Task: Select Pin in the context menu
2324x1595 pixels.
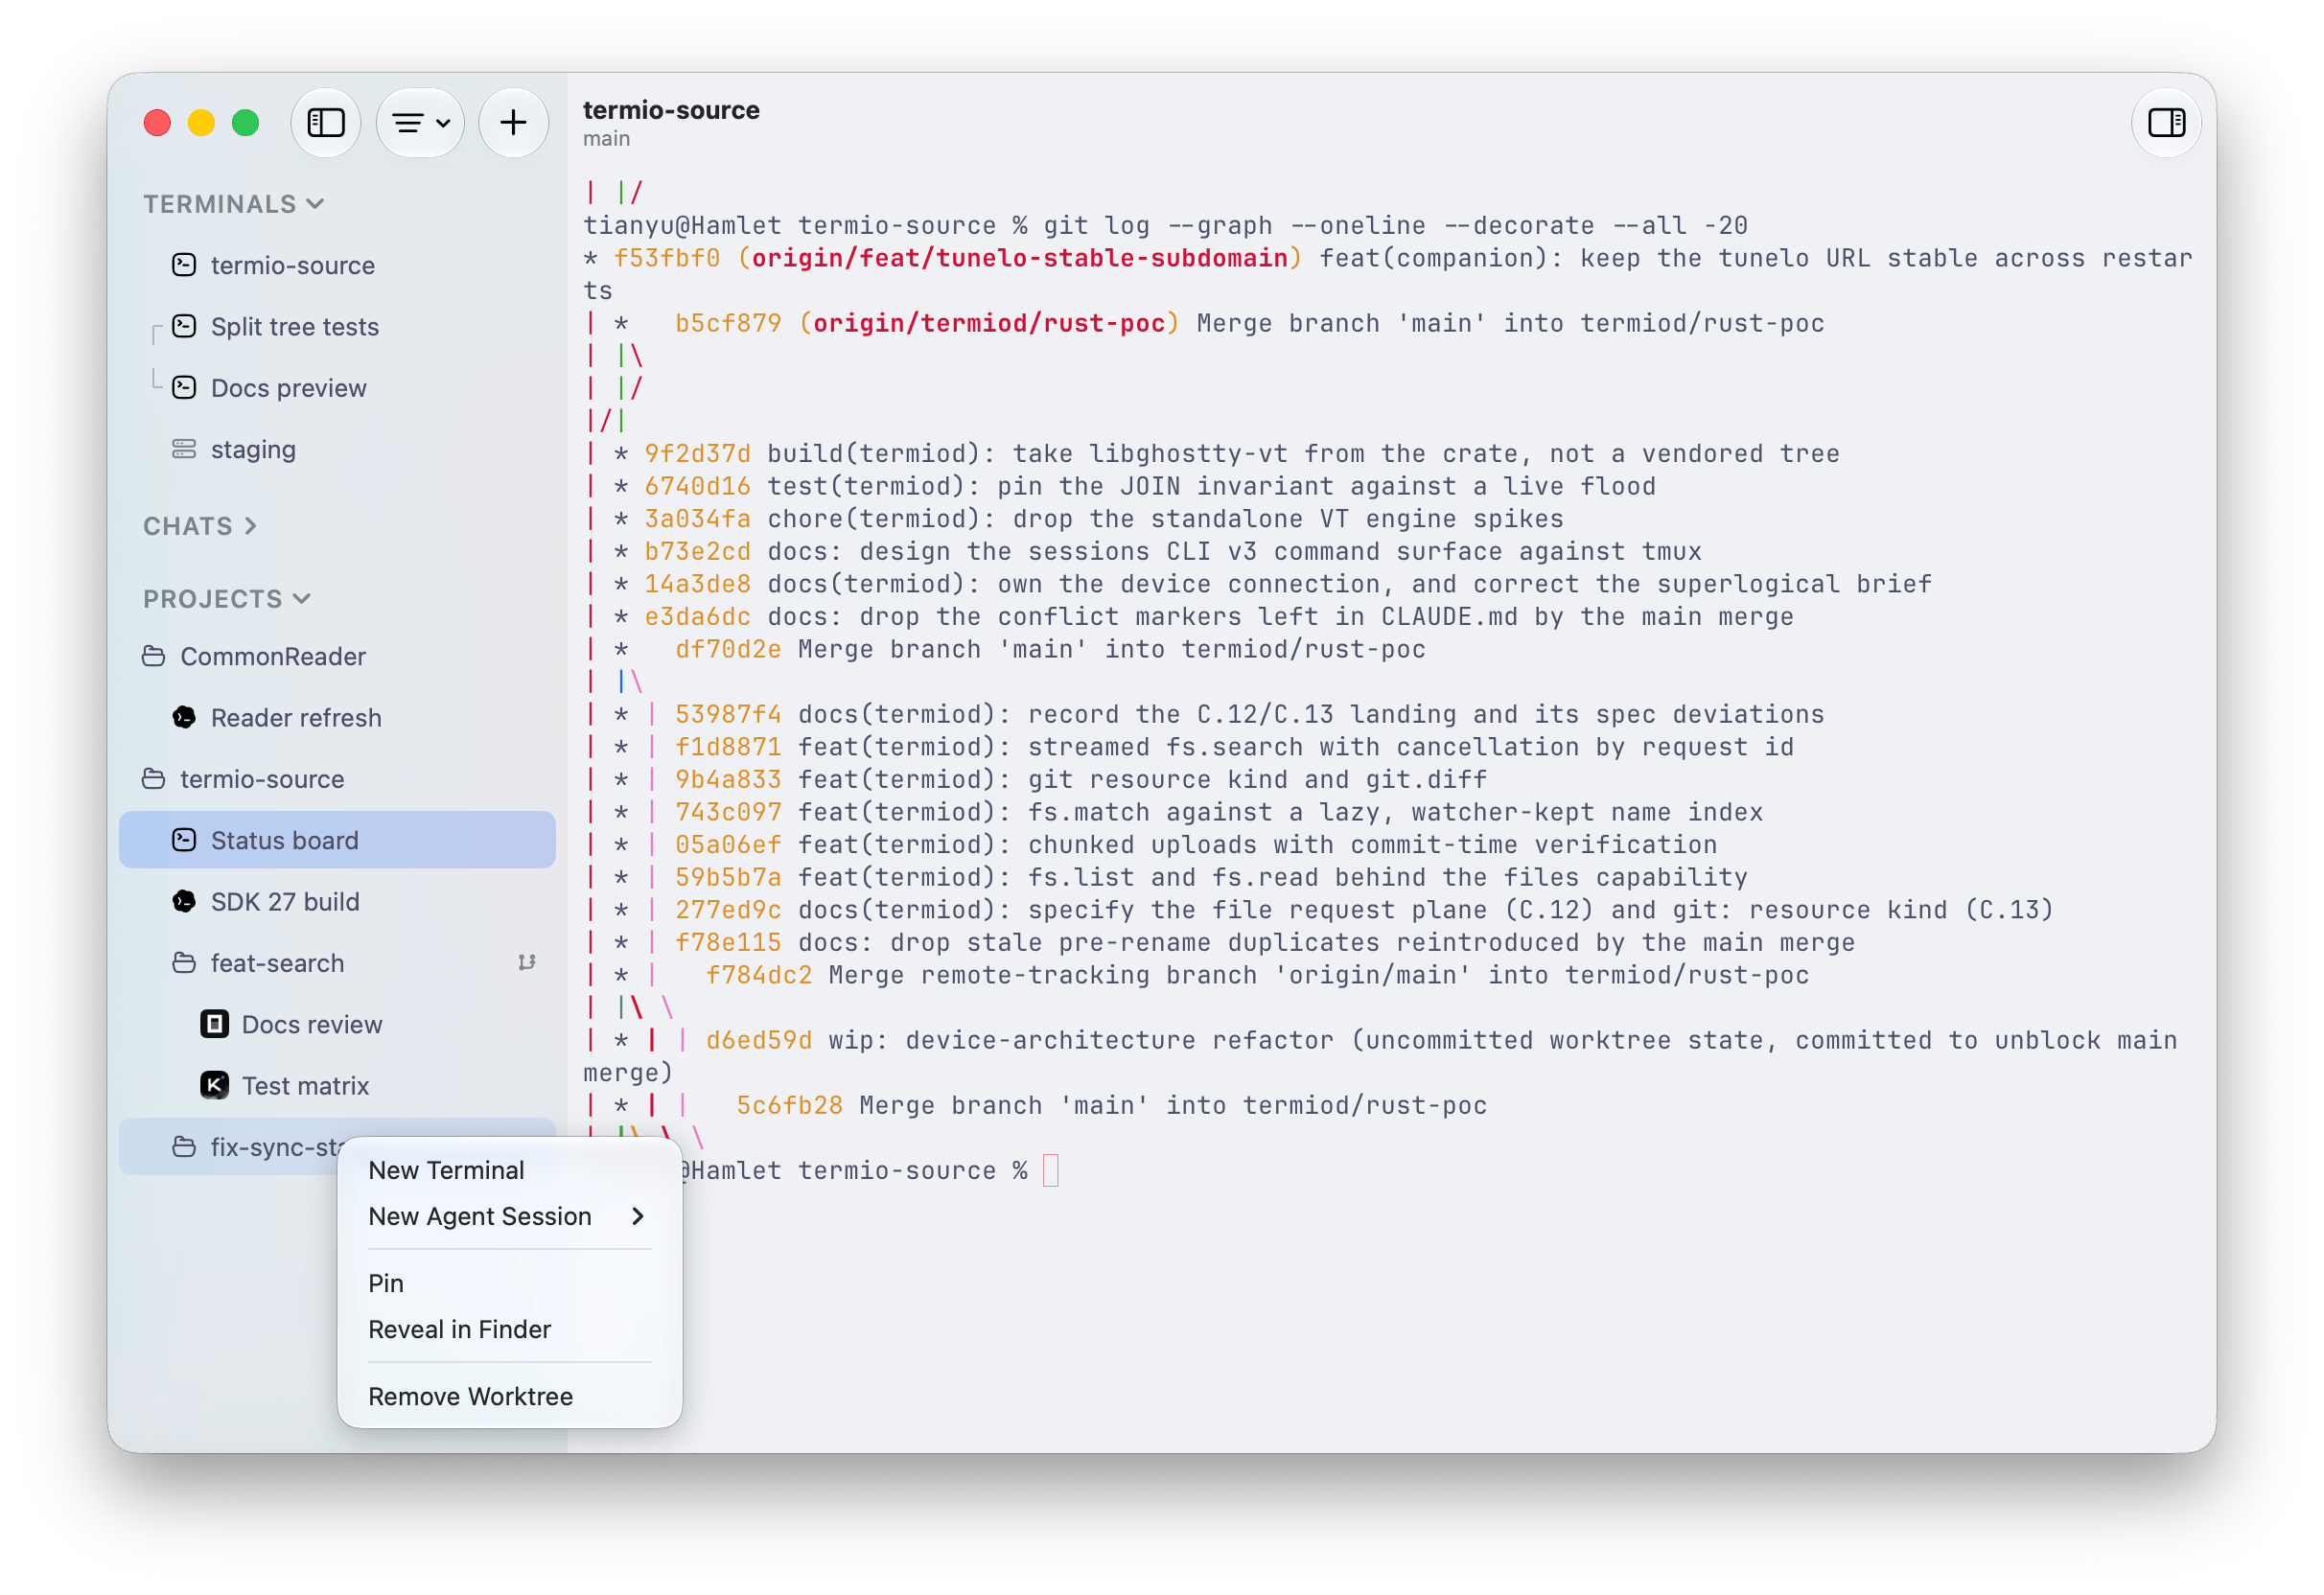Action: 510,1283
